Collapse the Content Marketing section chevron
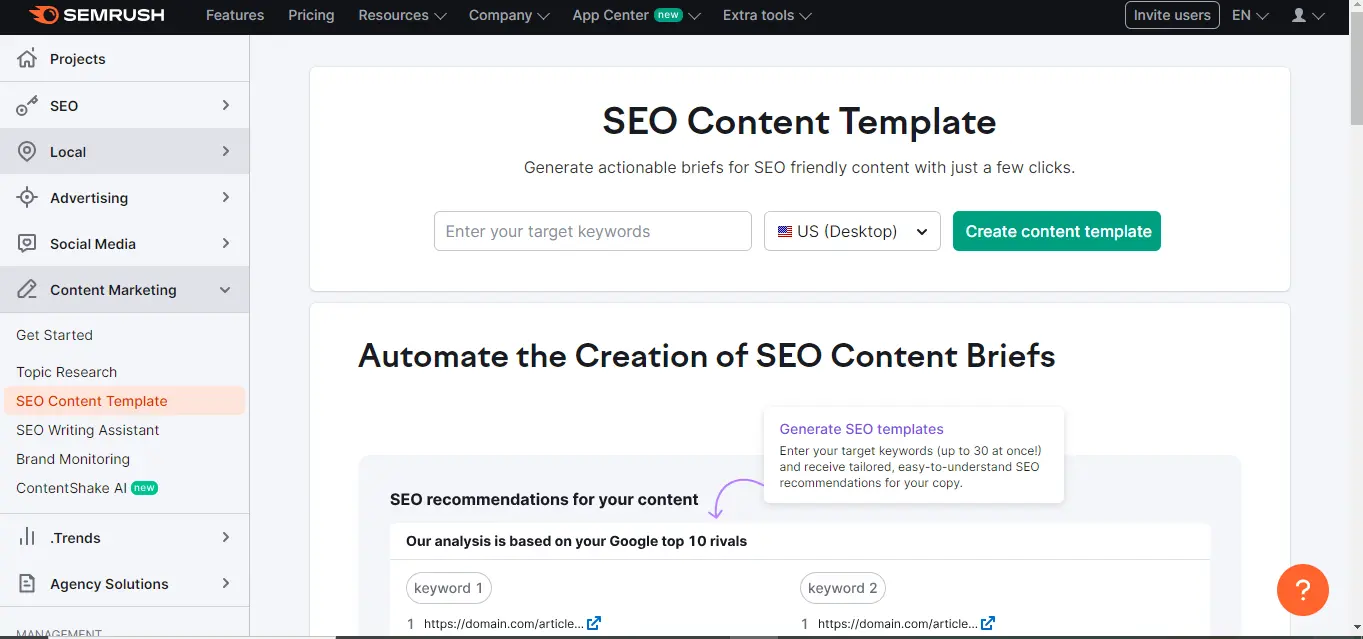 tap(226, 290)
